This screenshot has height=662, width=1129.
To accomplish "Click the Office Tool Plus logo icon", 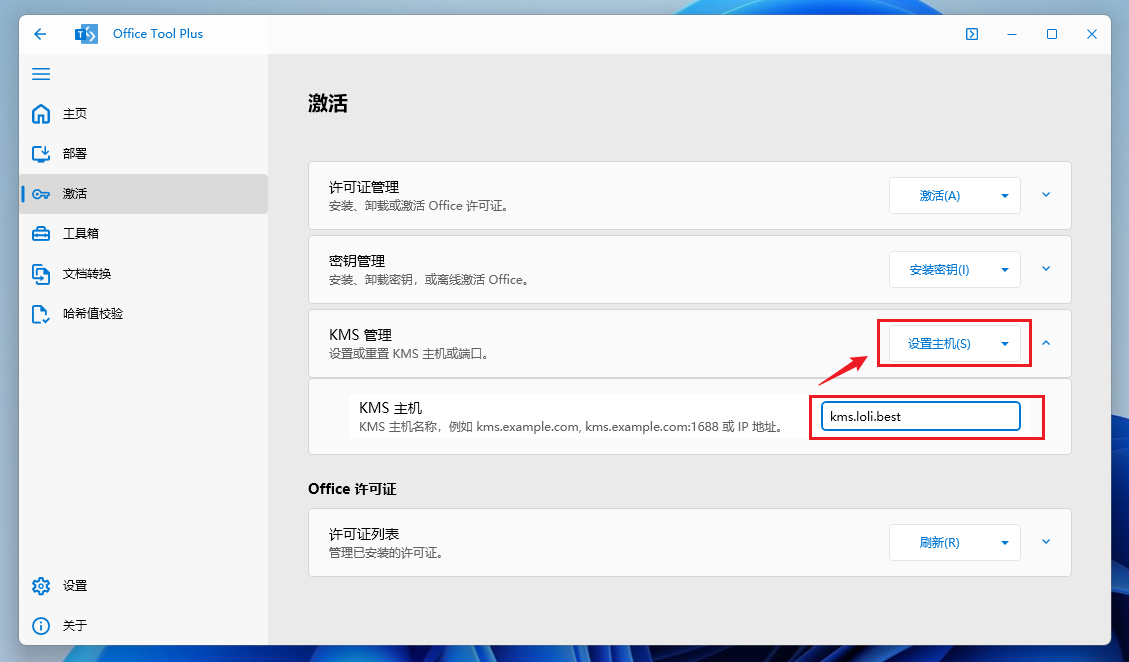I will tap(86, 34).
